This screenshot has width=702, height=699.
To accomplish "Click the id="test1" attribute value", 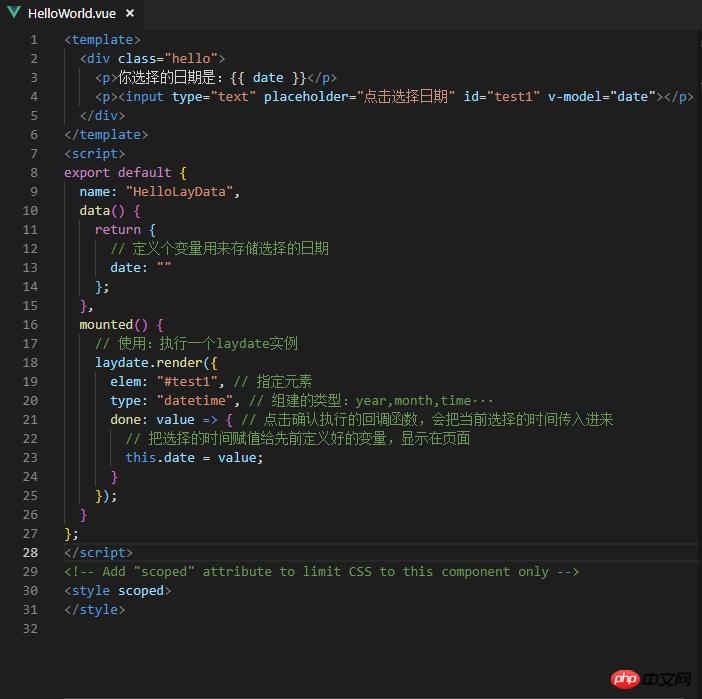I will (513, 97).
